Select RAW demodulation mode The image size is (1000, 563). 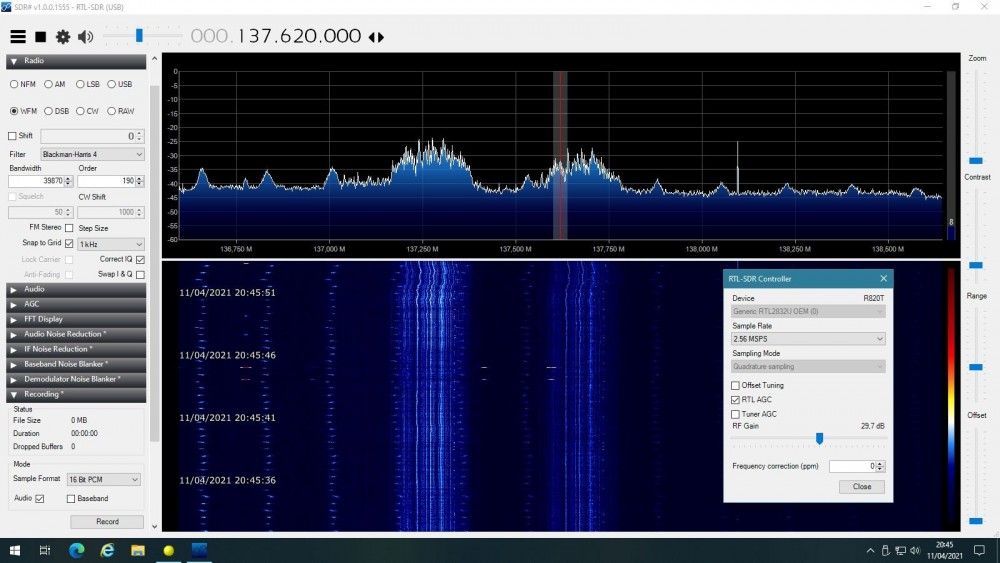coord(121,111)
